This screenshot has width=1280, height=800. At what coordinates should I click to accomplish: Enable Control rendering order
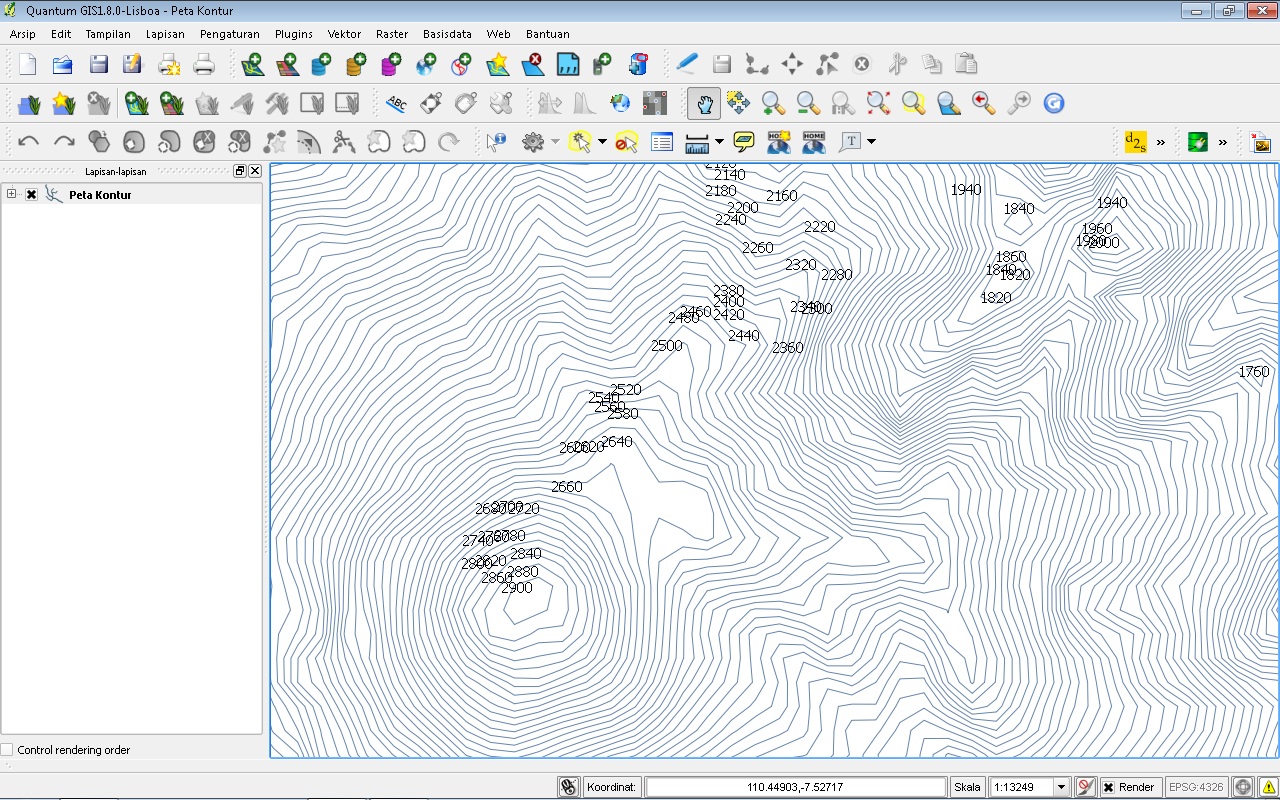[x=8, y=749]
